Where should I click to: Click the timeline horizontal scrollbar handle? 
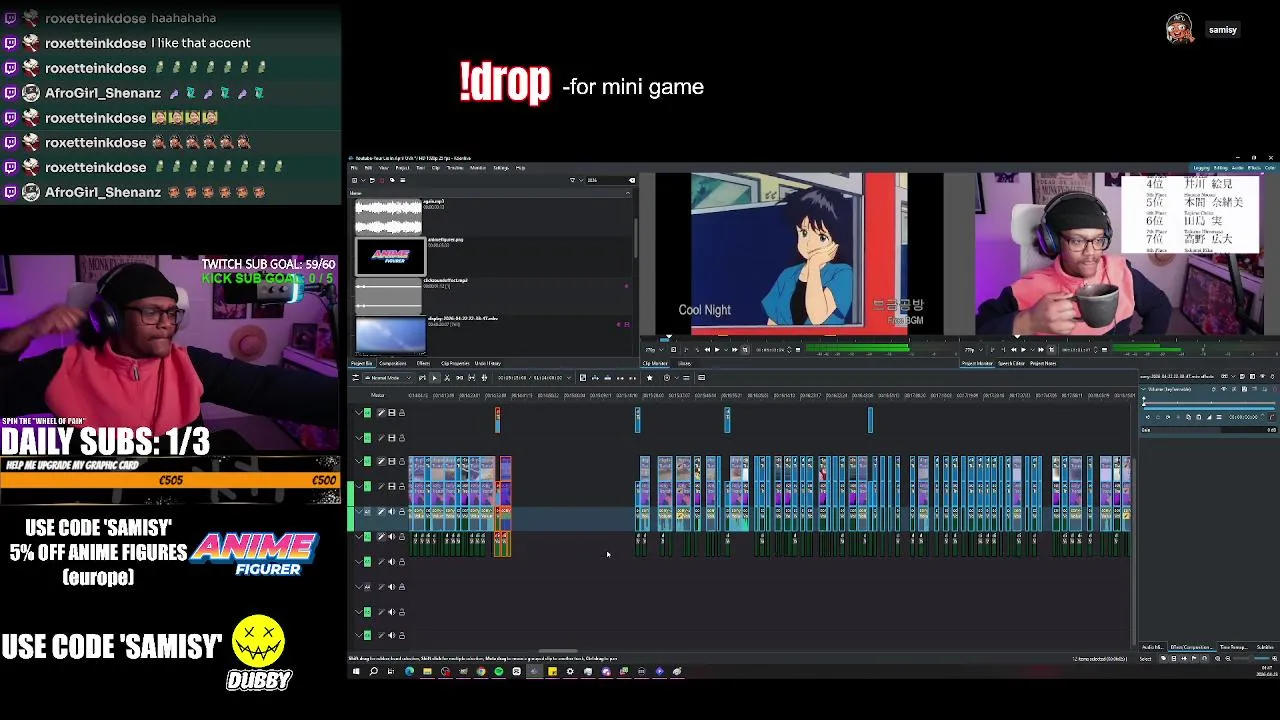pos(557,651)
